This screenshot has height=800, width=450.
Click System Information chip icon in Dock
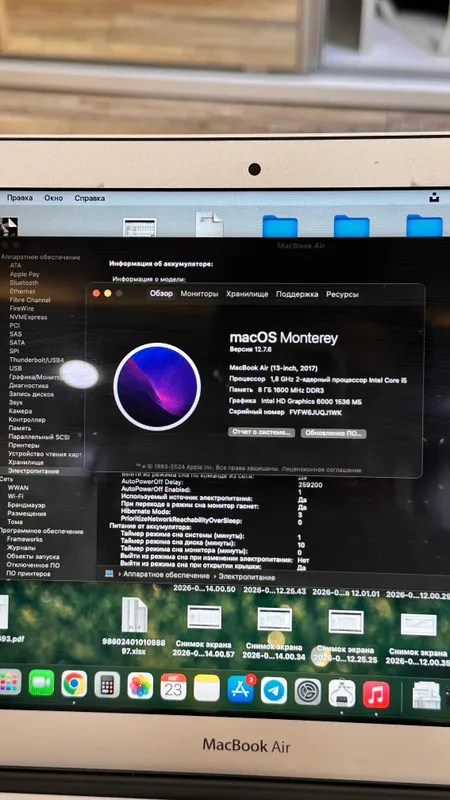[342, 693]
